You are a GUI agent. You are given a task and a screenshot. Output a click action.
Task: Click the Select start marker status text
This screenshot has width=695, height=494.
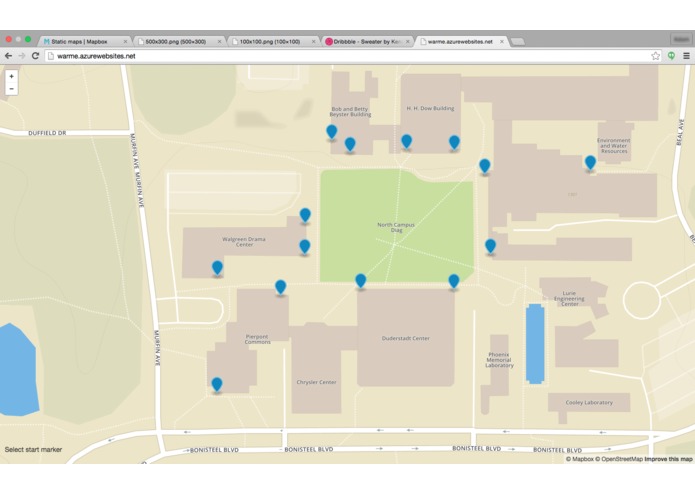coord(33,449)
